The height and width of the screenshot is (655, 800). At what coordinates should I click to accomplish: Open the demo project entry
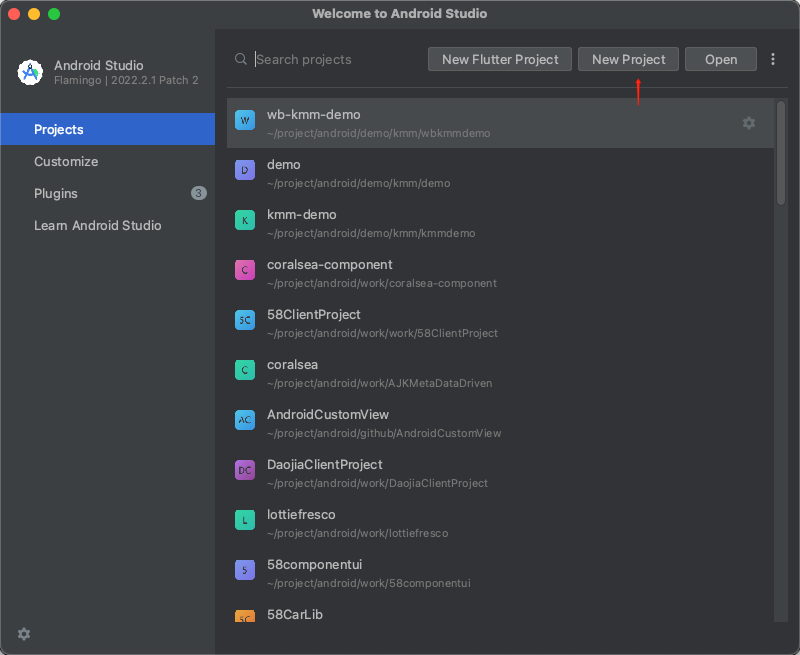tap(500, 173)
